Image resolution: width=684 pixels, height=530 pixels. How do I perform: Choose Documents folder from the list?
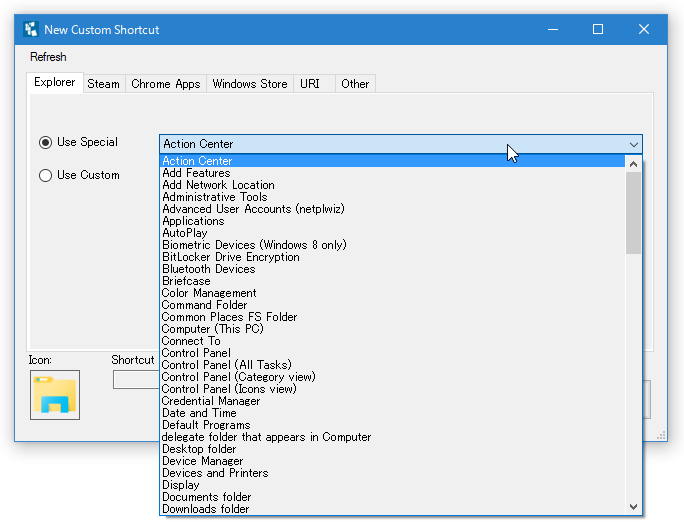pos(393,497)
